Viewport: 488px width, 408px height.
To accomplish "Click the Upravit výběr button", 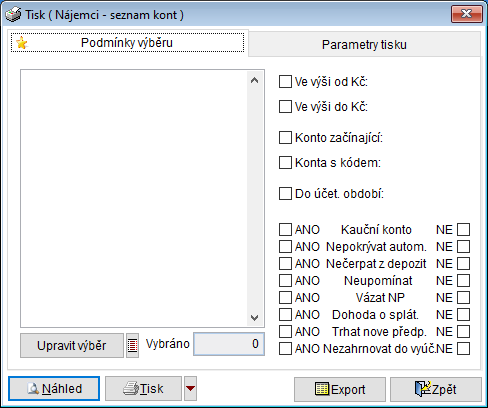I will (72, 345).
